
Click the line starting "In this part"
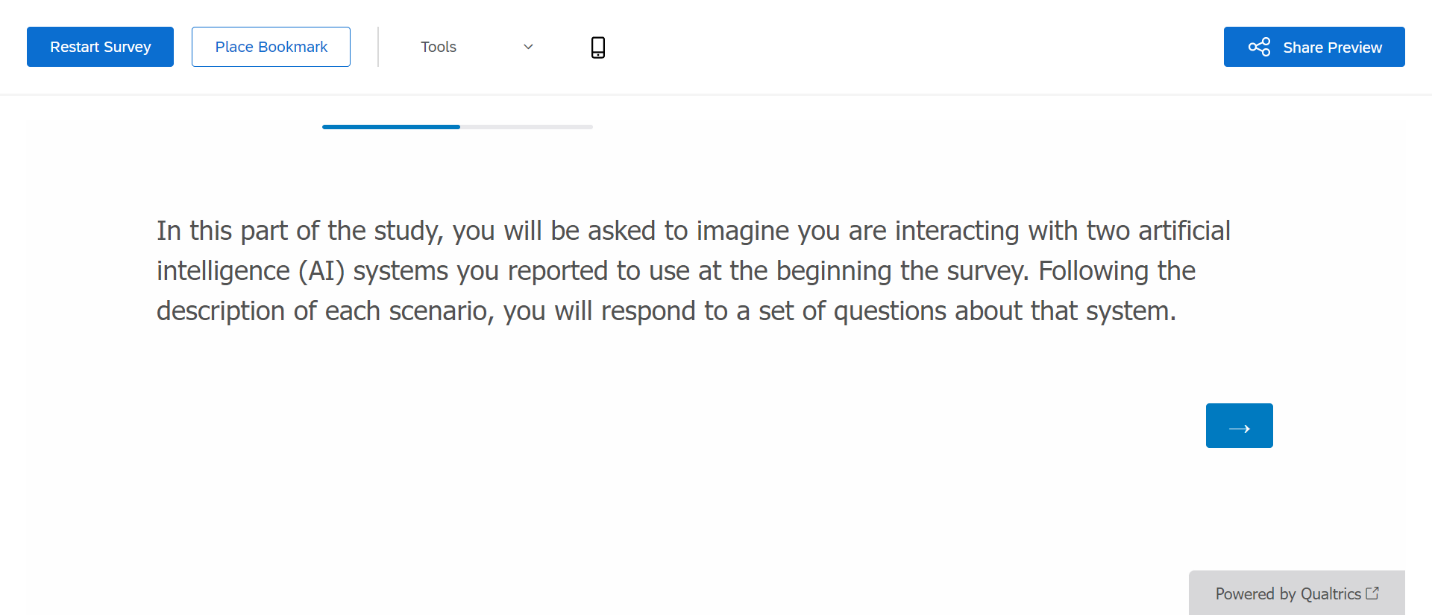[693, 231]
